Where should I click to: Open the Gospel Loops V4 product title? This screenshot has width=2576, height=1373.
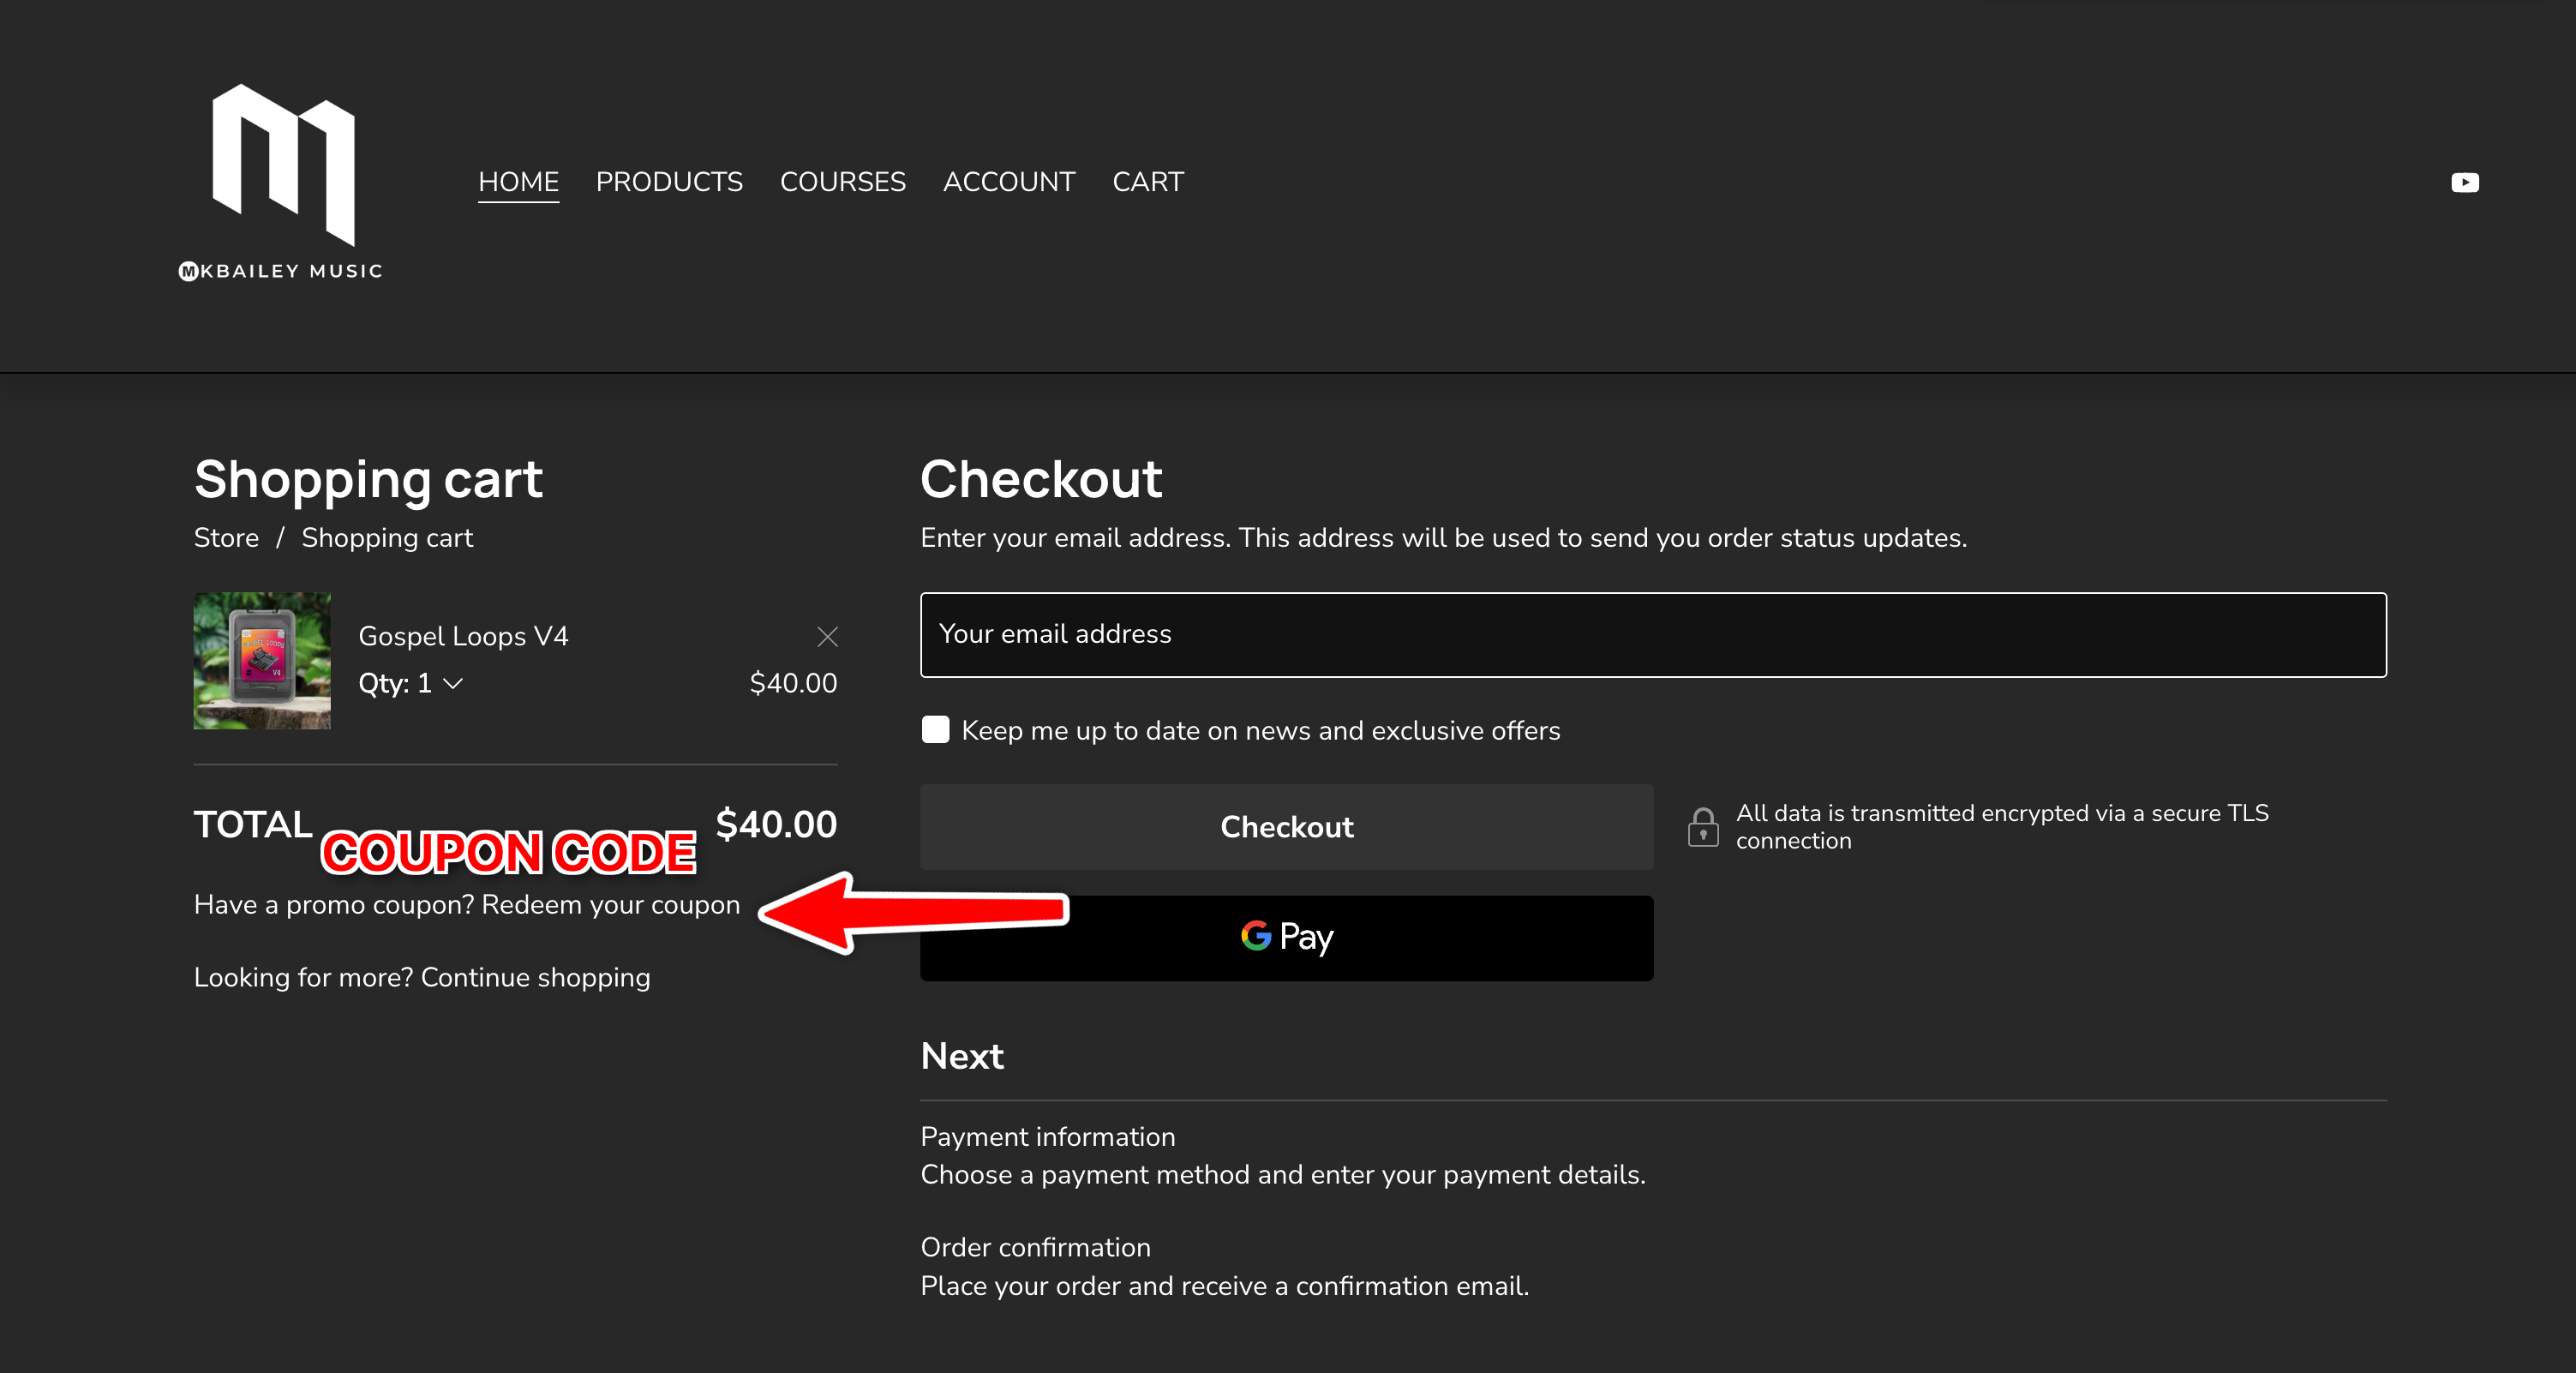(x=463, y=636)
